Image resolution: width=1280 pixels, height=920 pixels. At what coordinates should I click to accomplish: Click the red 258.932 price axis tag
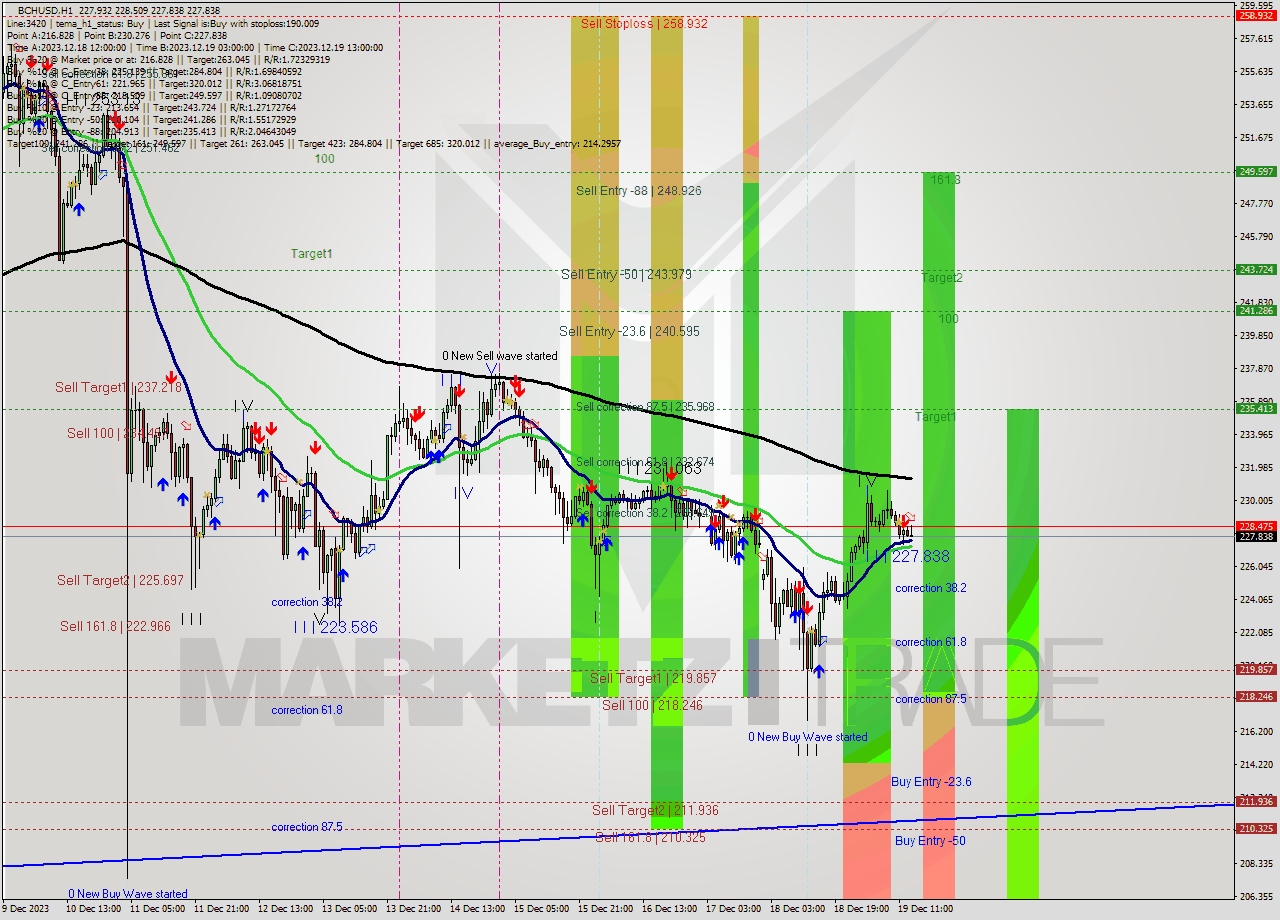[1256, 15]
